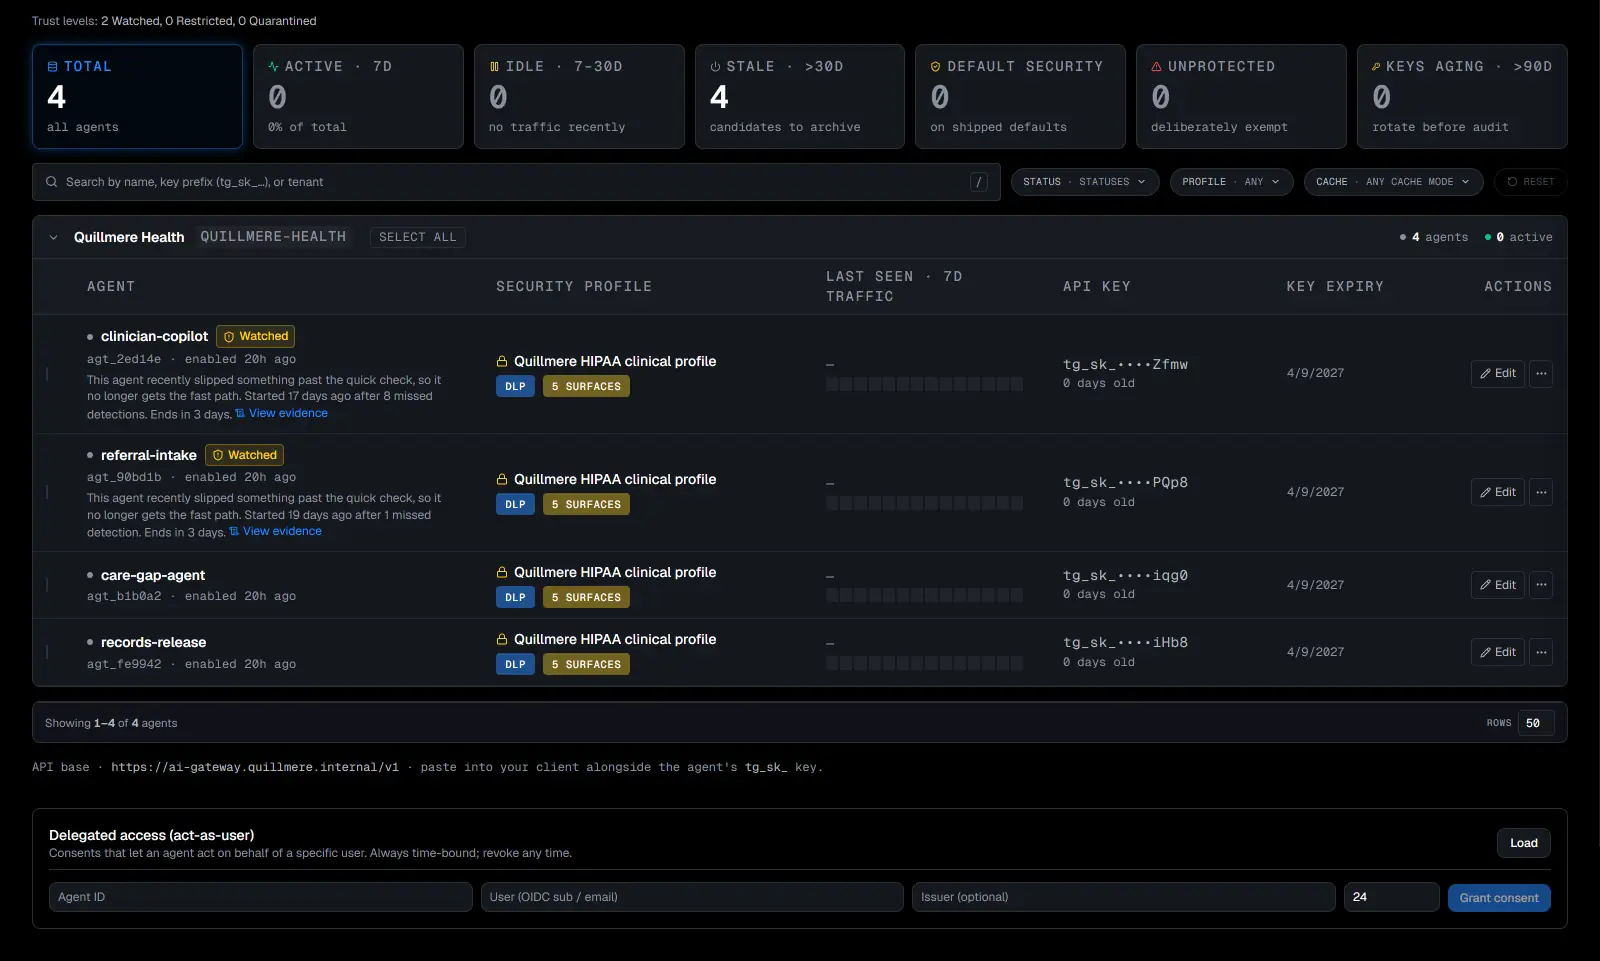Click the DLP badge in care-gap-agent row

pos(515,598)
